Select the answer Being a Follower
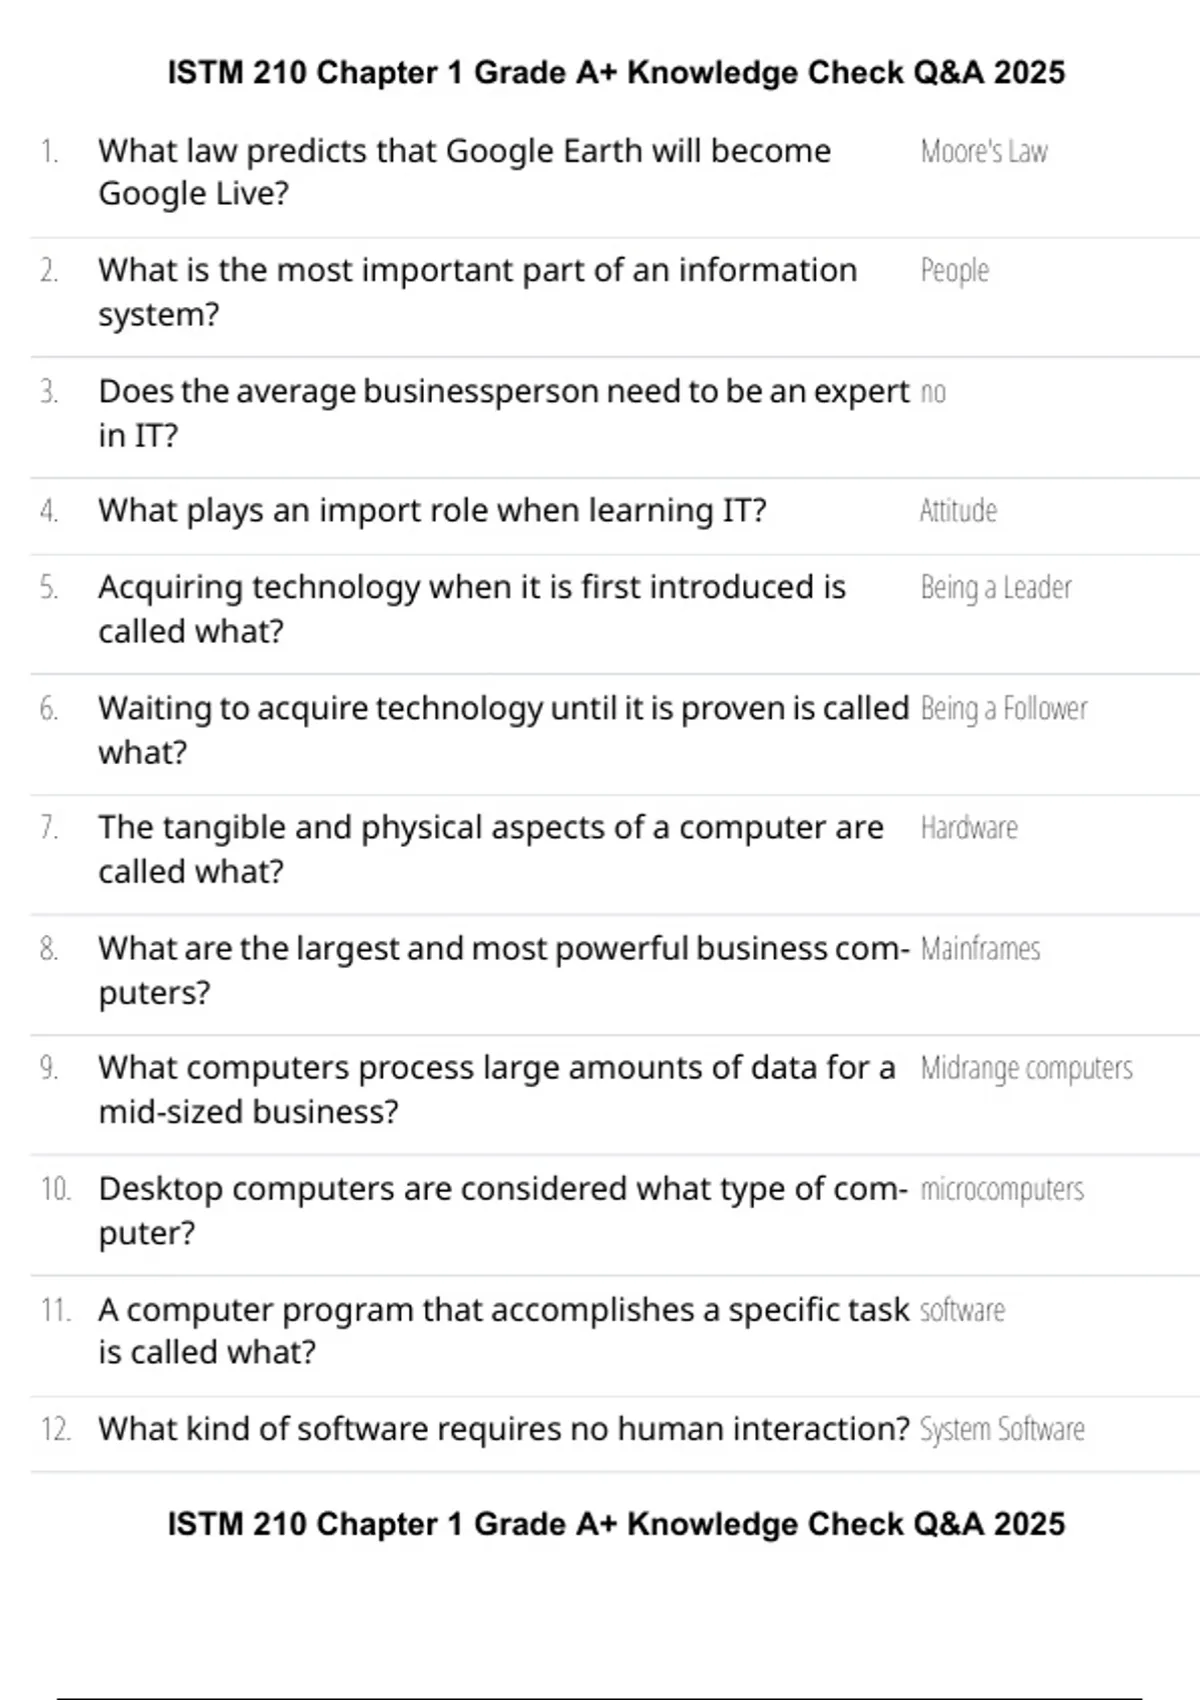This screenshot has width=1200, height=1700. (x=1004, y=709)
